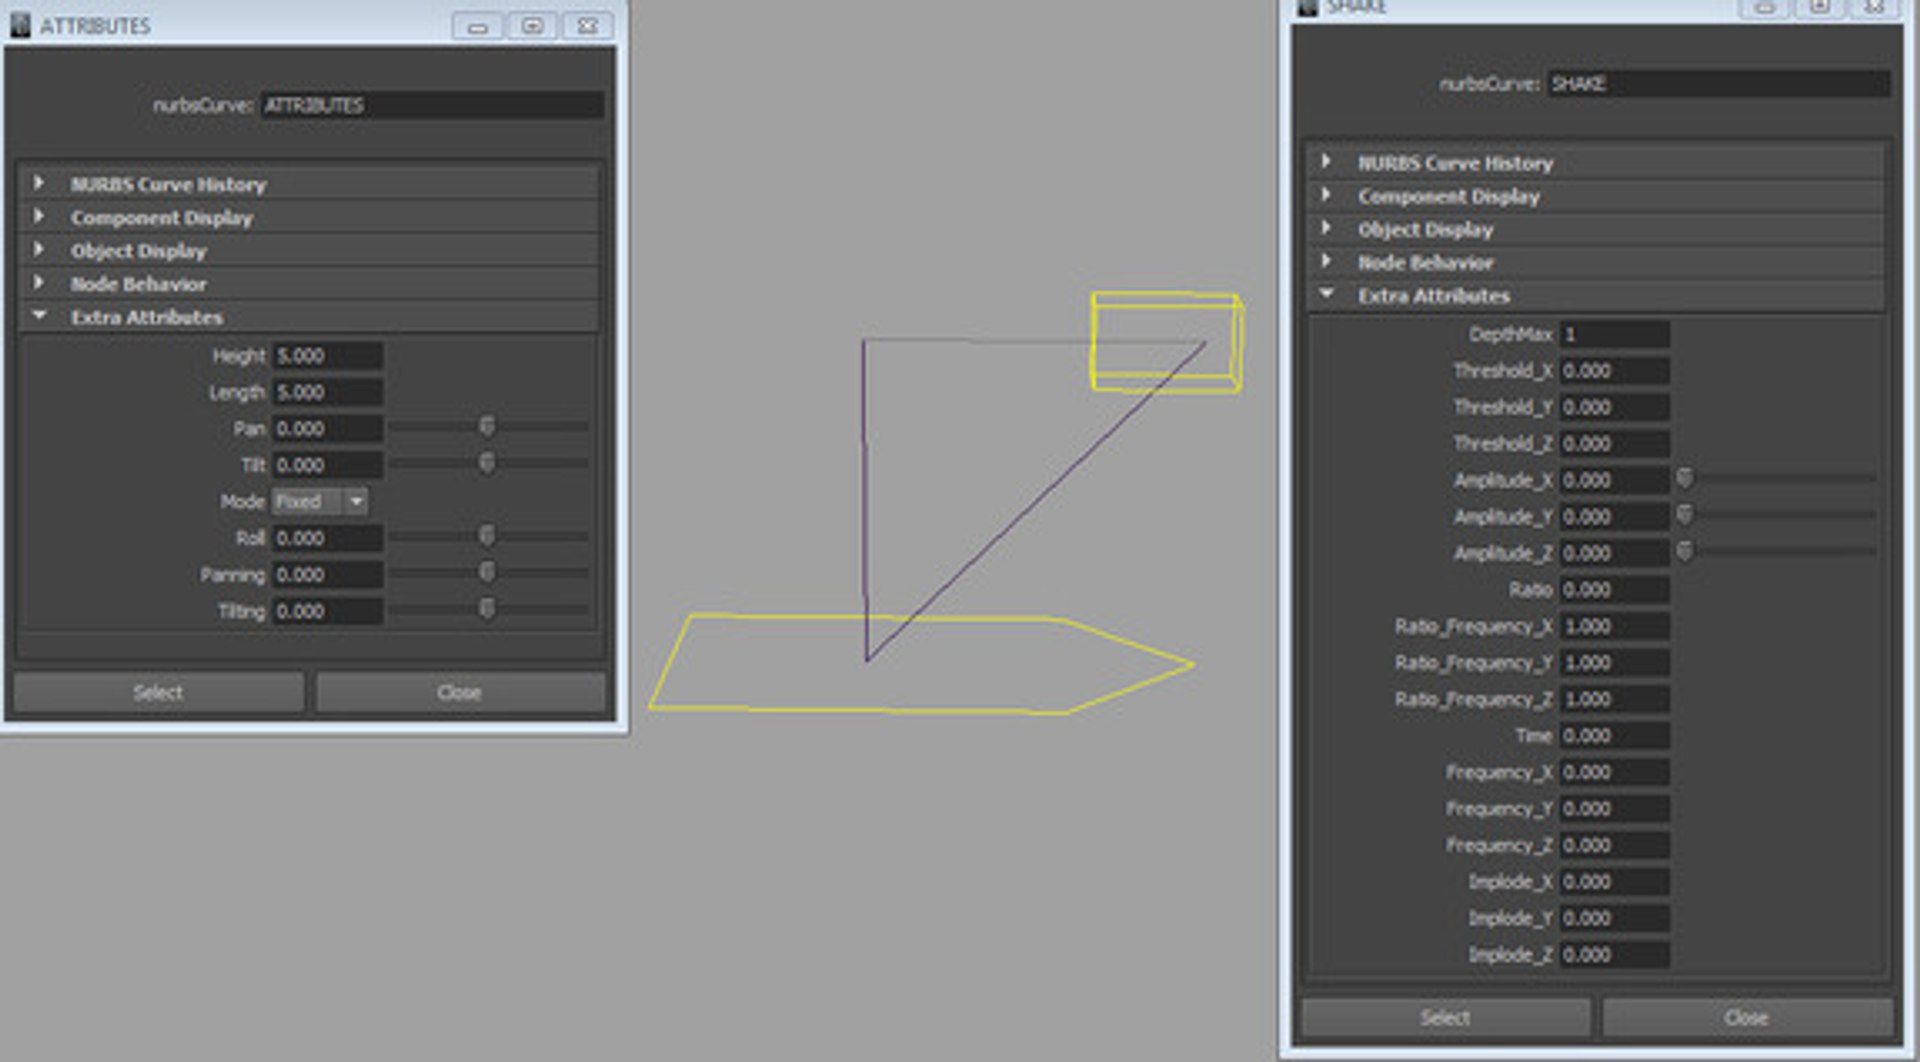This screenshot has width=1920, height=1062.
Task: Click the Amplitude_Y slider handle
Action: point(1685,515)
